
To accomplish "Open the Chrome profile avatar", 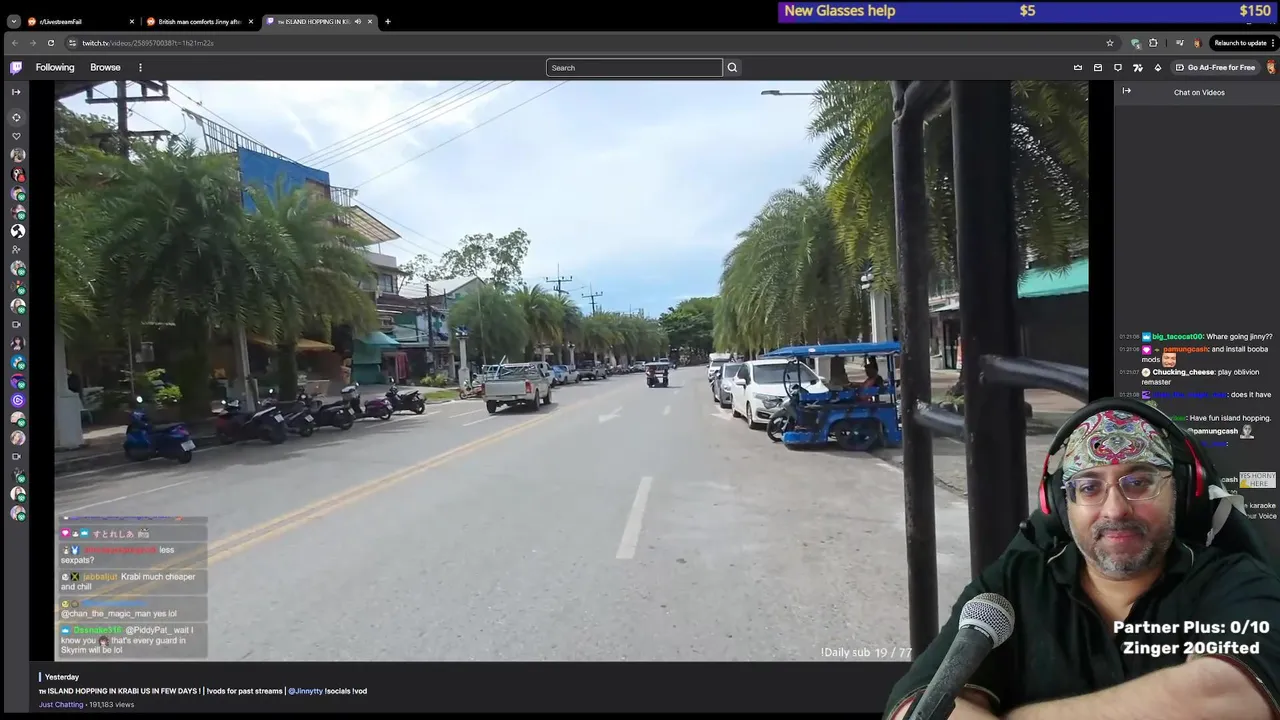I will [x=1197, y=43].
